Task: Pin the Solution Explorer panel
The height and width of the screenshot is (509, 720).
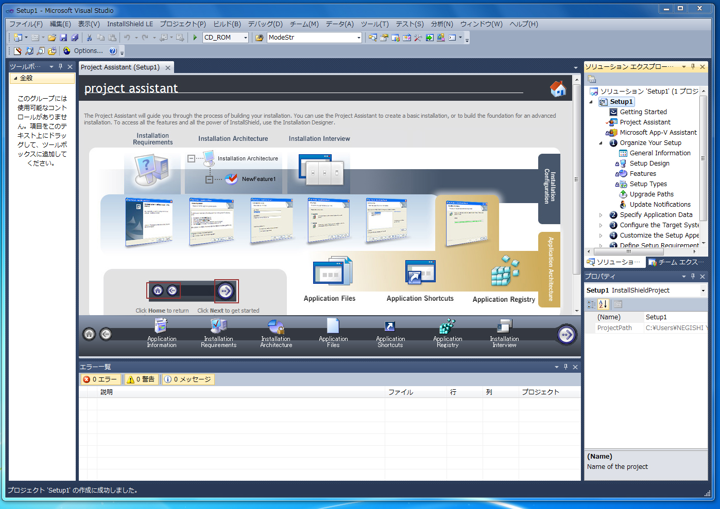Action: (692, 67)
